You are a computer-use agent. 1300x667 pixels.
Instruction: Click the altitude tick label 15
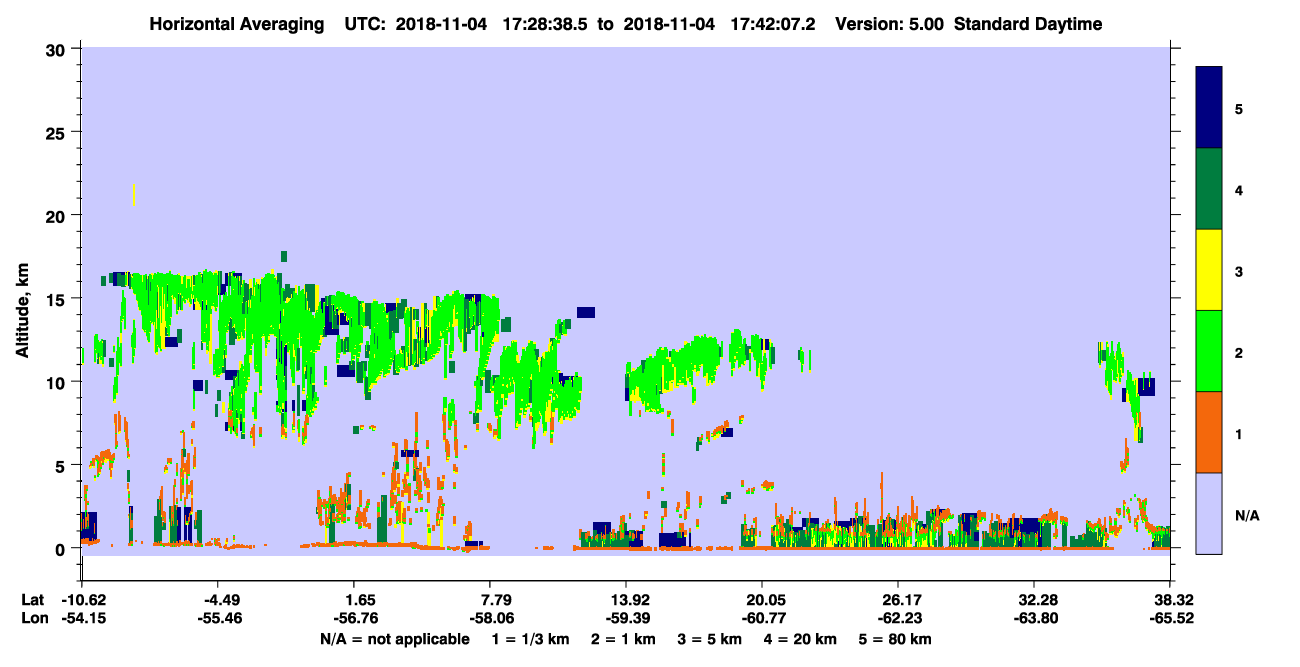pyautogui.click(x=58, y=299)
